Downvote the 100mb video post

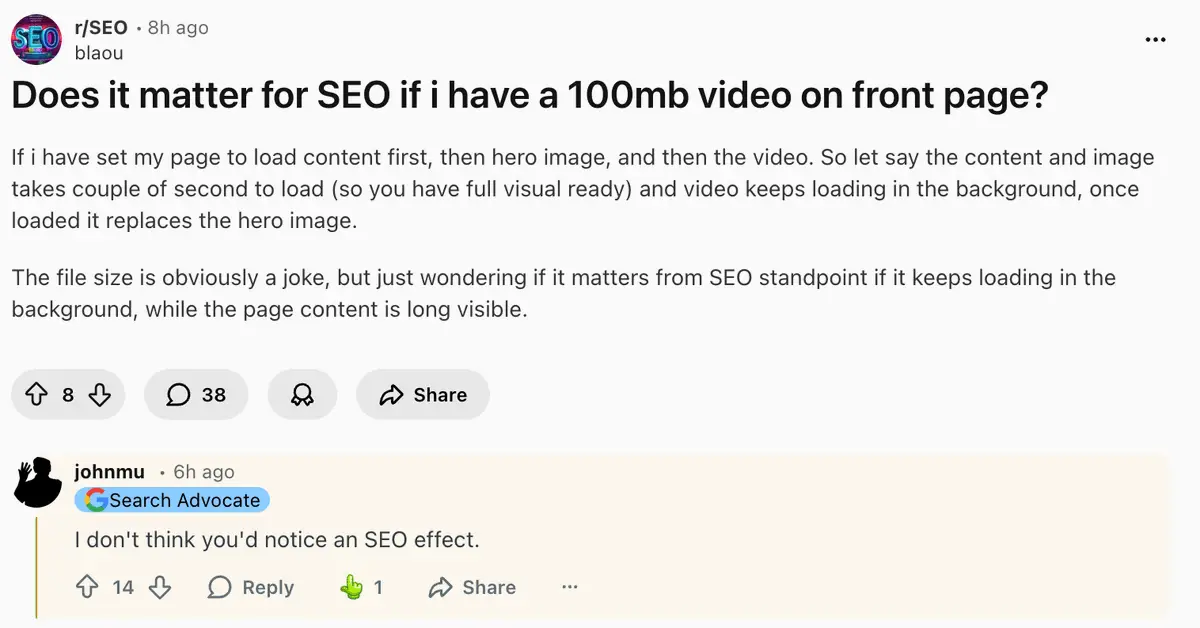tap(99, 395)
